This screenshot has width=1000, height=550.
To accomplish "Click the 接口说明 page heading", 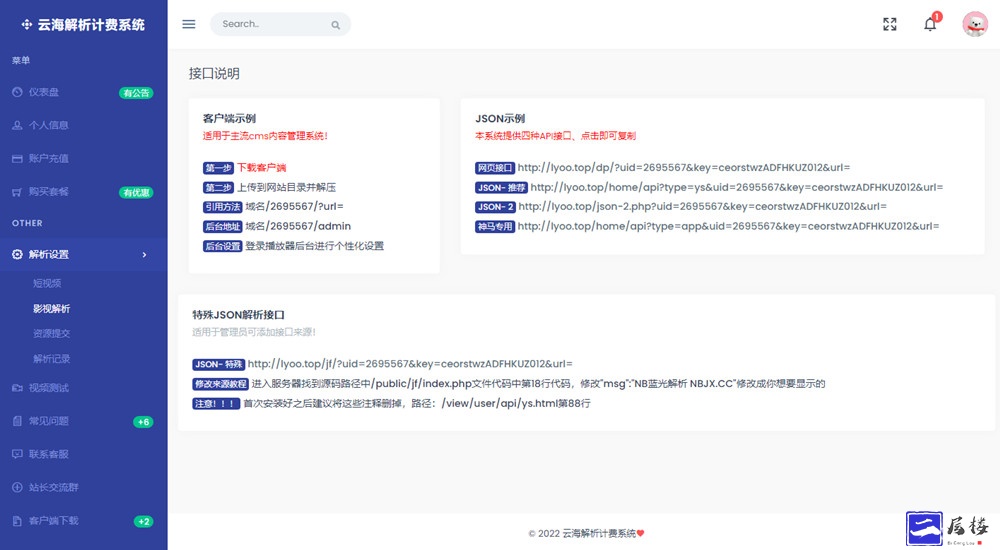I will 214,73.
